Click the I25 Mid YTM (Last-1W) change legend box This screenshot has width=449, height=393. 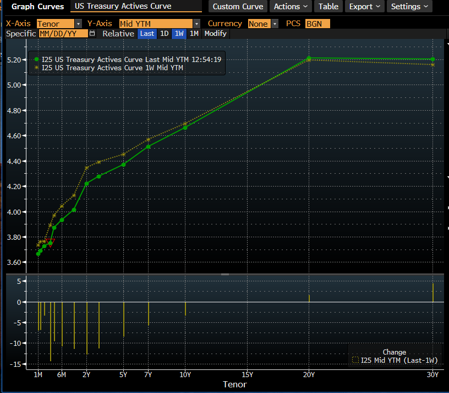coord(355,360)
